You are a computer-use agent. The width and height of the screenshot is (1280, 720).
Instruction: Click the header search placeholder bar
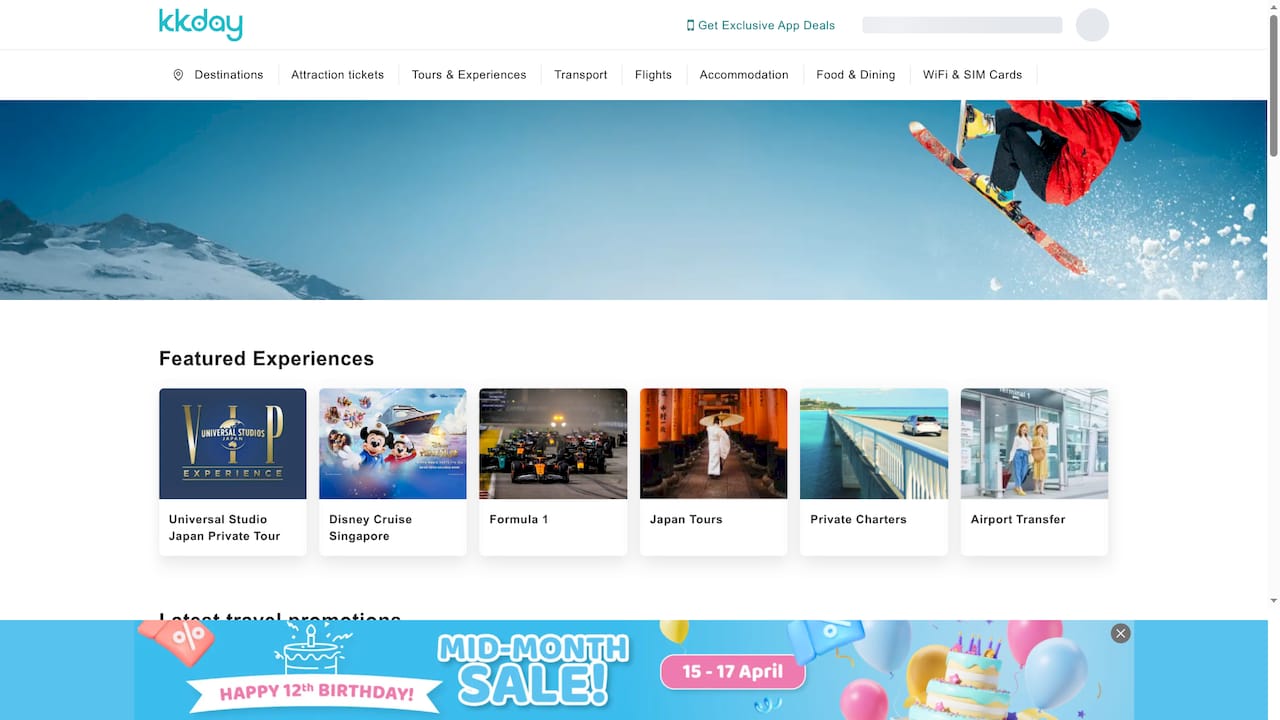(962, 25)
